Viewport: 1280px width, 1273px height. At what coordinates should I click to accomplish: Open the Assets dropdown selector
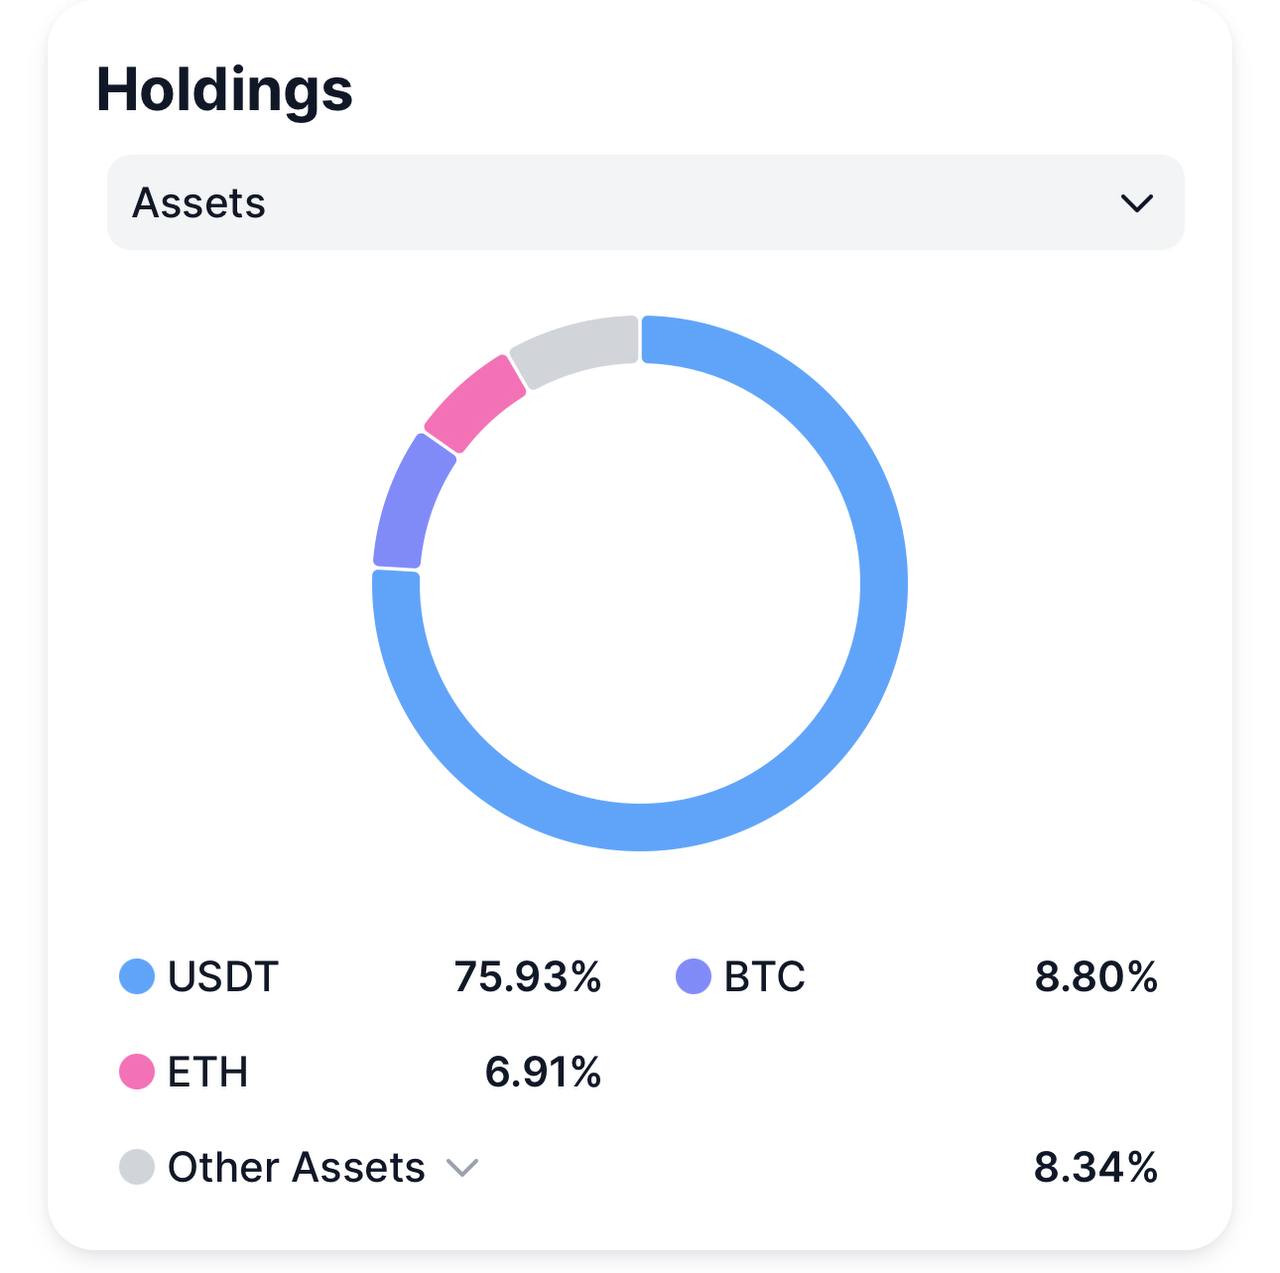[645, 203]
